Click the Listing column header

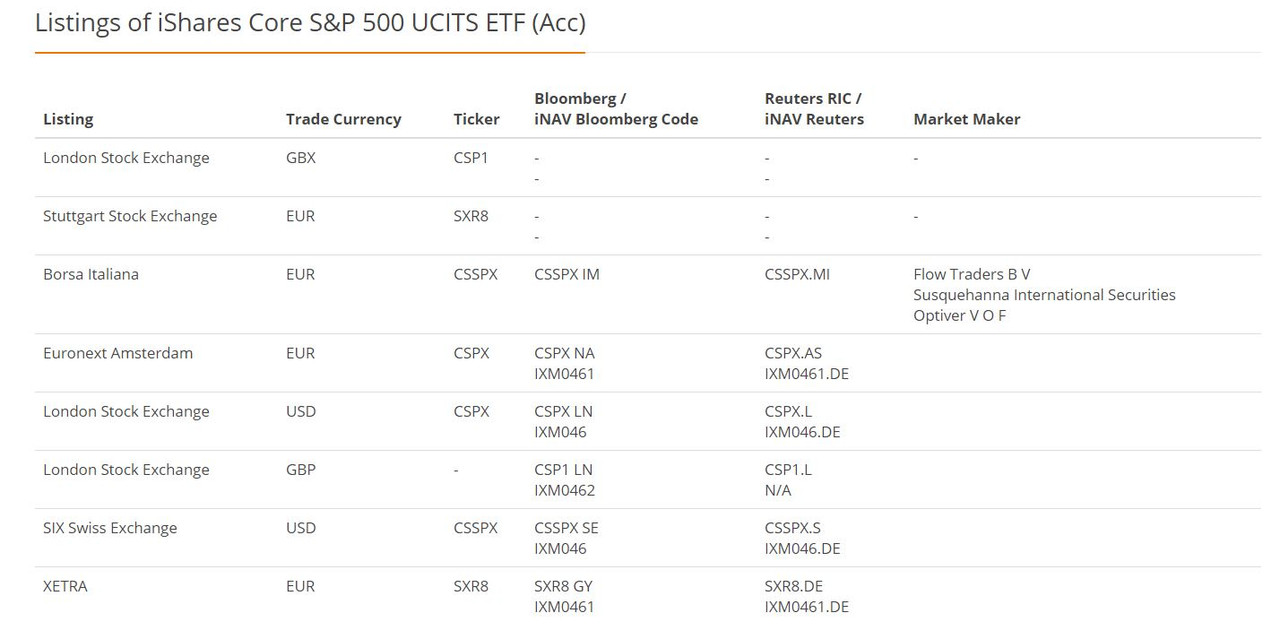point(68,119)
